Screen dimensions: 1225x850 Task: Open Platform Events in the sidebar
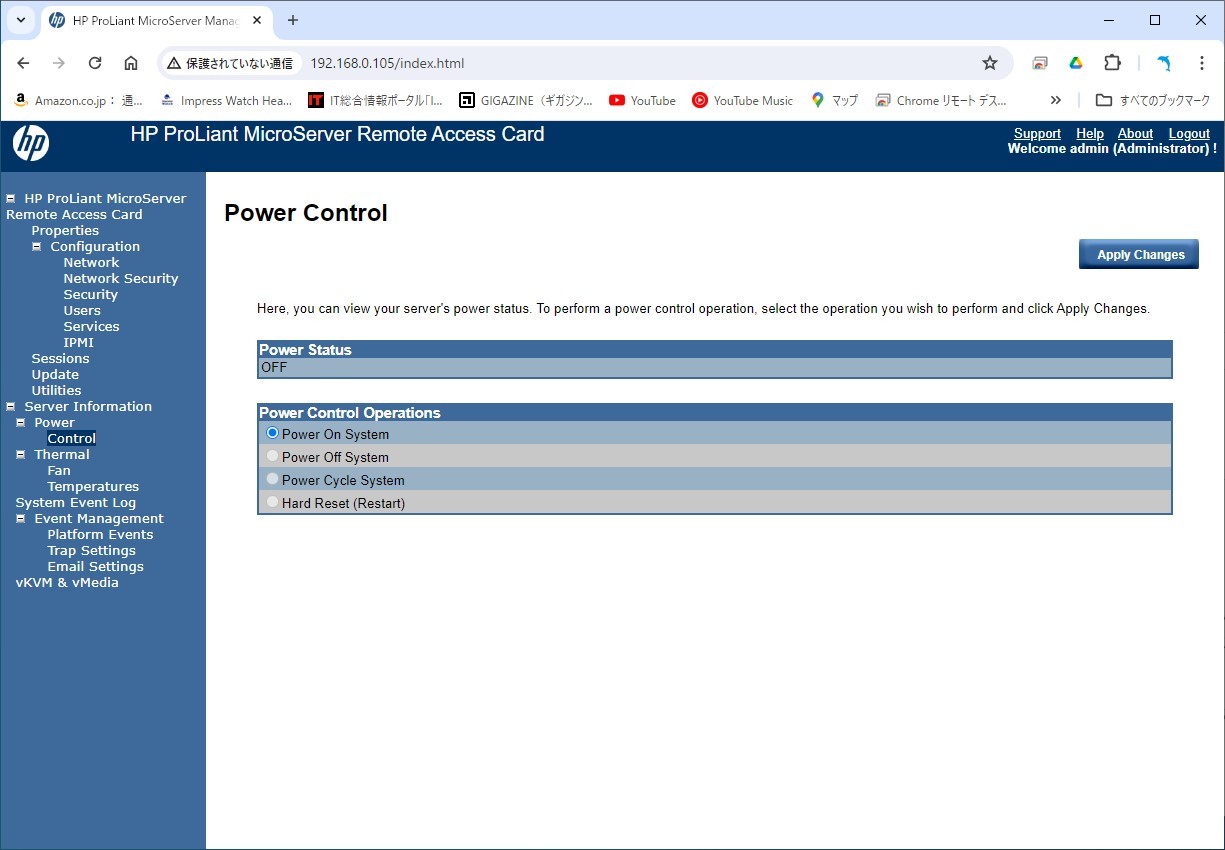coord(100,534)
